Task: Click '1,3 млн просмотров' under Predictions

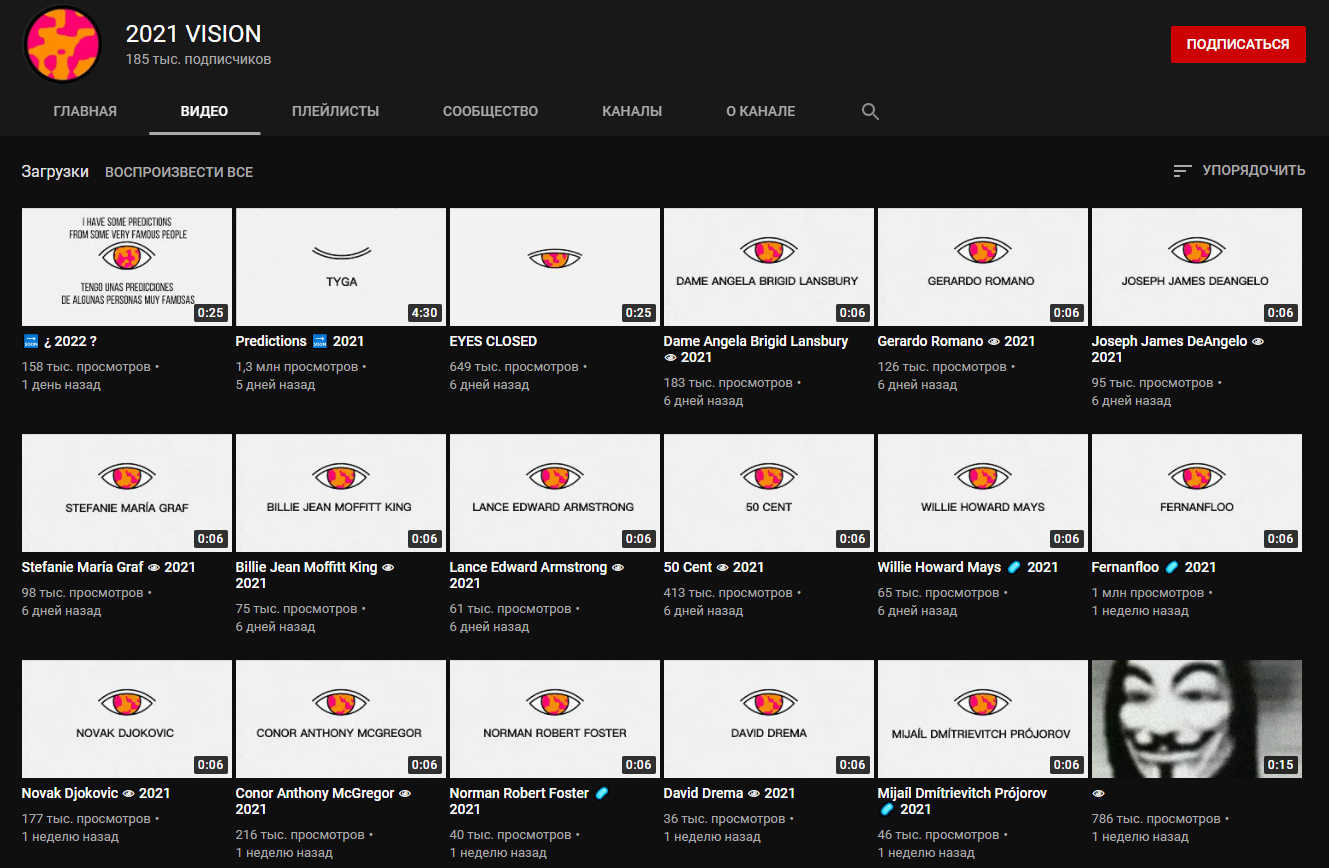Action: (297, 367)
